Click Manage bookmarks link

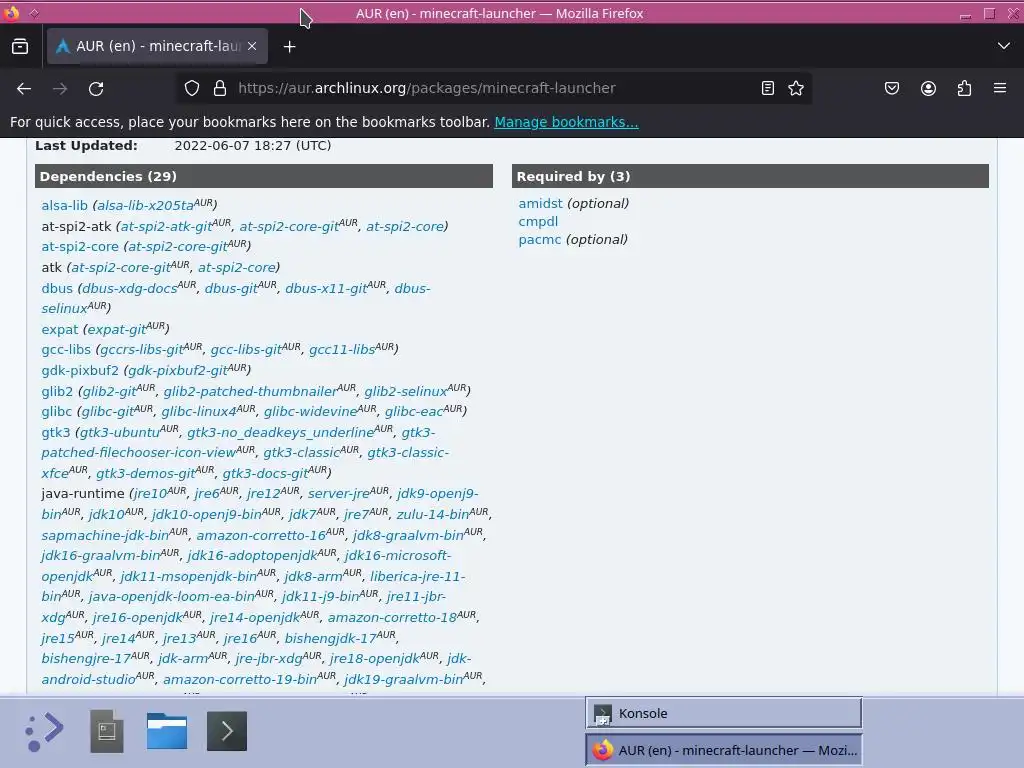tap(566, 122)
